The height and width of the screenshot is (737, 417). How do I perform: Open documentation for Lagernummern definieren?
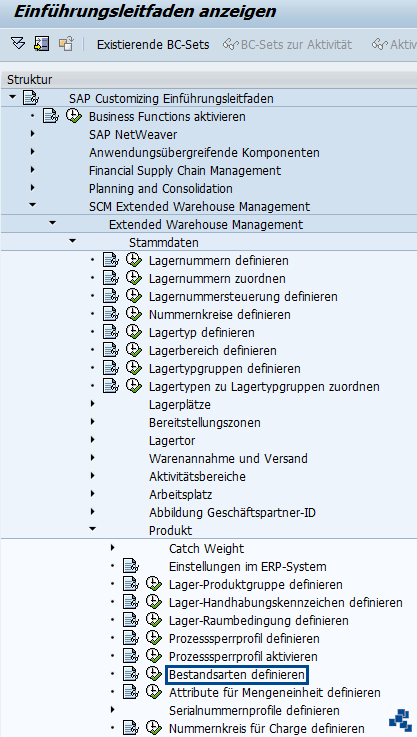[x=111, y=260]
